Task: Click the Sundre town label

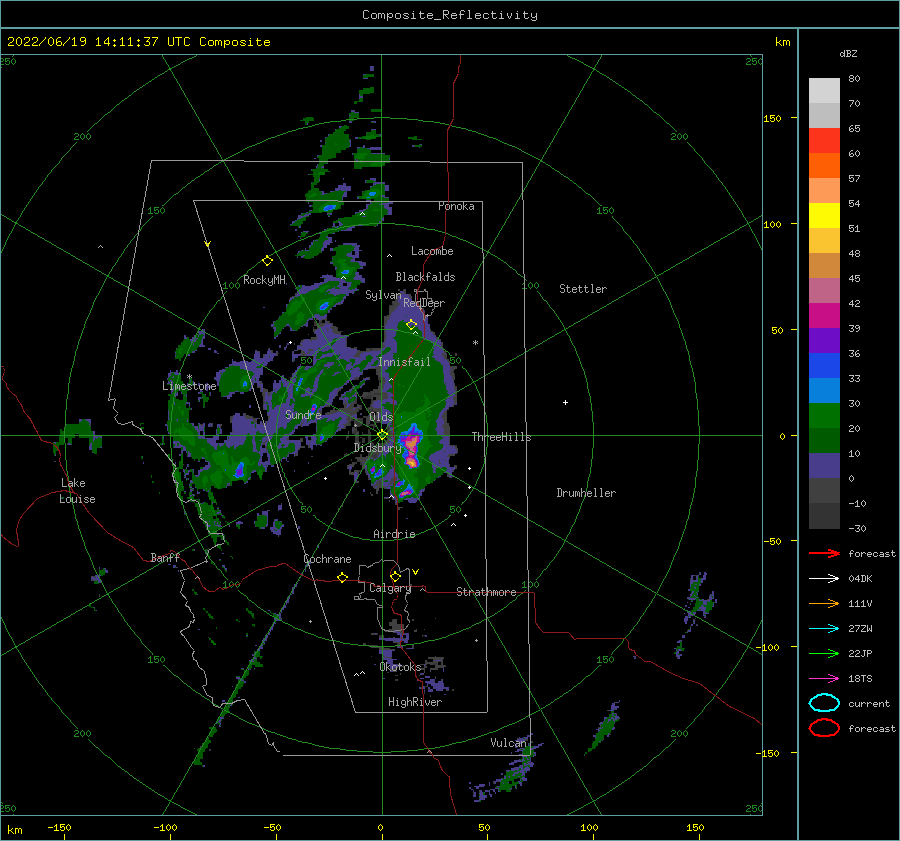Action: point(303,414)
